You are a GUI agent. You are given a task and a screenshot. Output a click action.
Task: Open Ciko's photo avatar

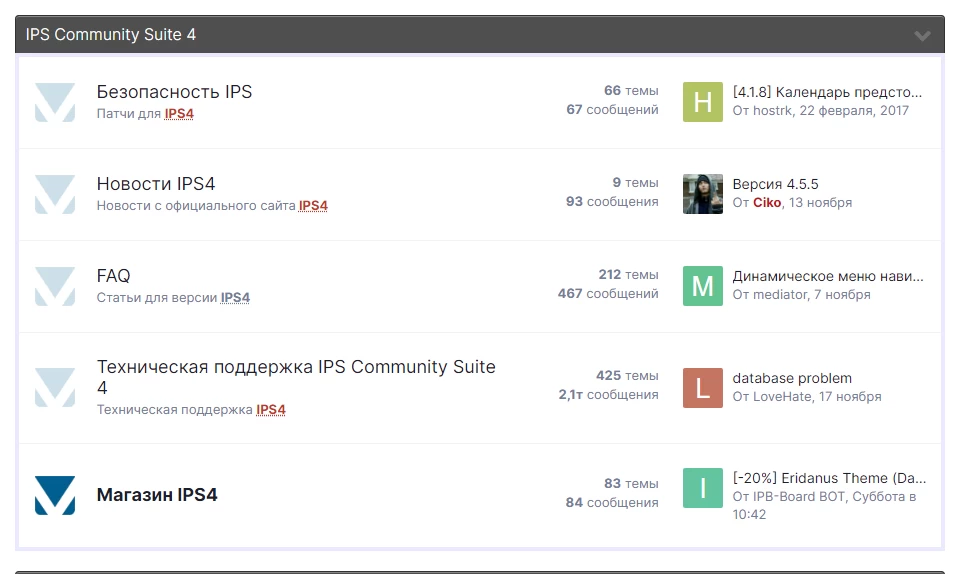(x=703, y=194)
